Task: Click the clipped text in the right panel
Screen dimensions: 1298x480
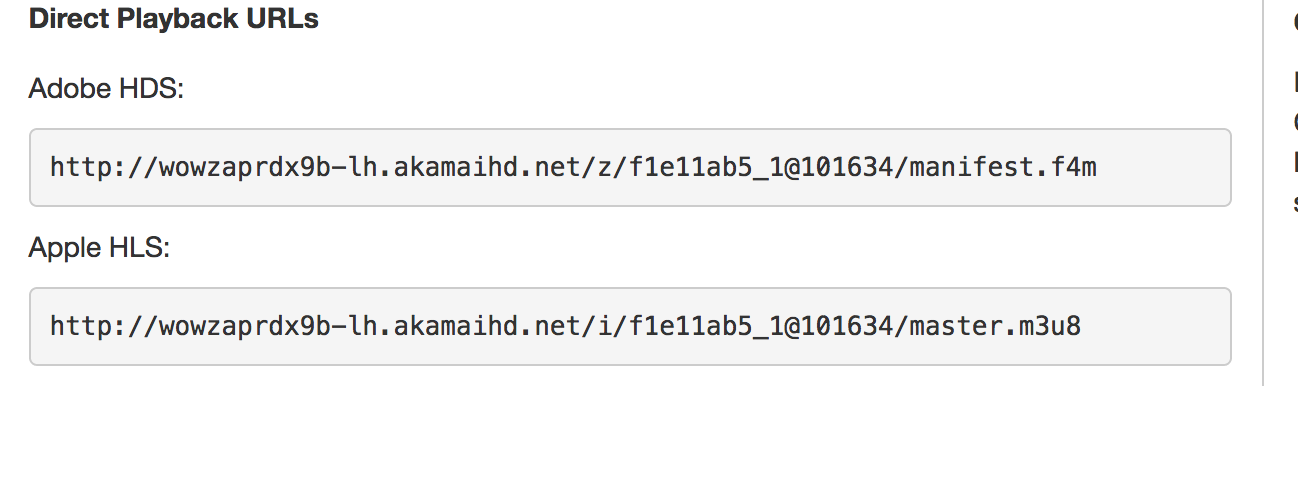Action: click(x=1294, y=122)
